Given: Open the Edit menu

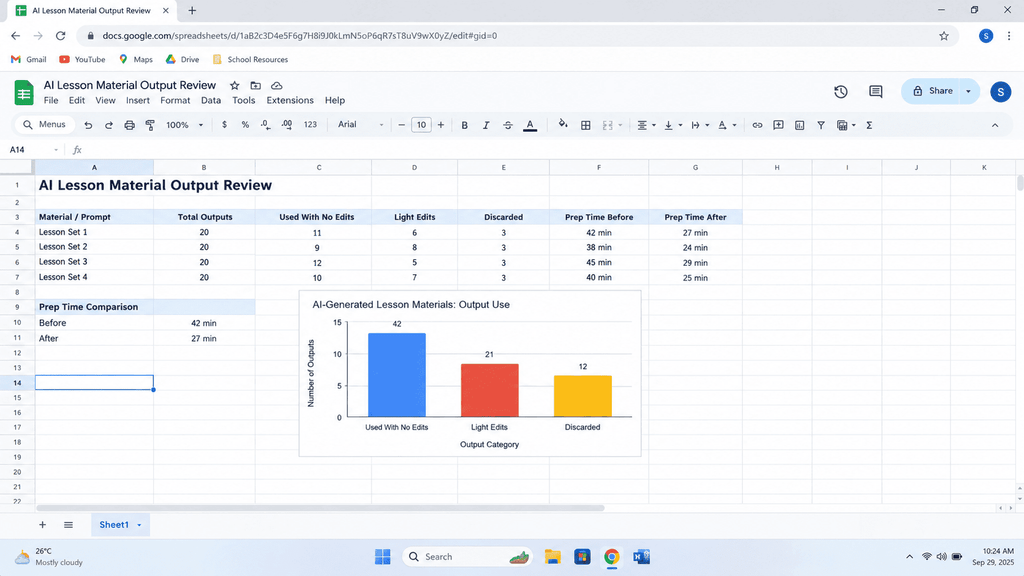Looking at the screenshot, I should 77,101.
